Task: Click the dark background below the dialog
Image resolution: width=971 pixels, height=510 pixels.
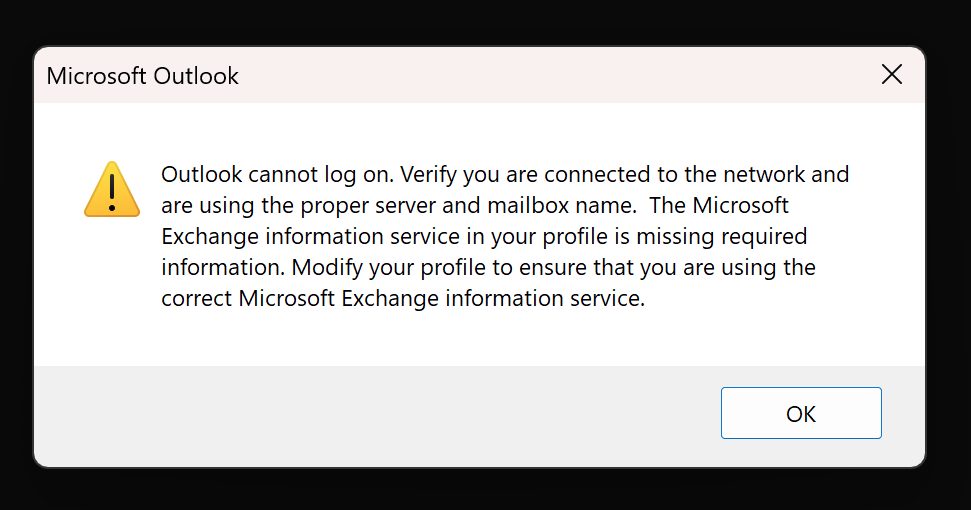Action: (480, 490)
